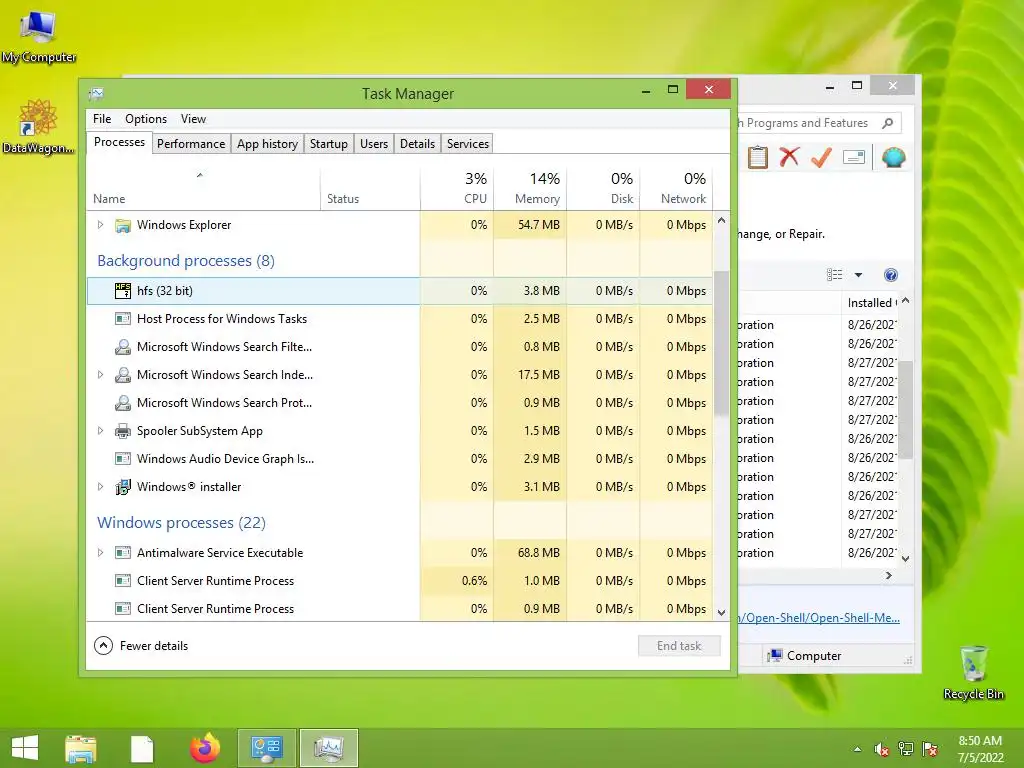
Task: Click the Installed On column header
Action: [x=871, y=302]
